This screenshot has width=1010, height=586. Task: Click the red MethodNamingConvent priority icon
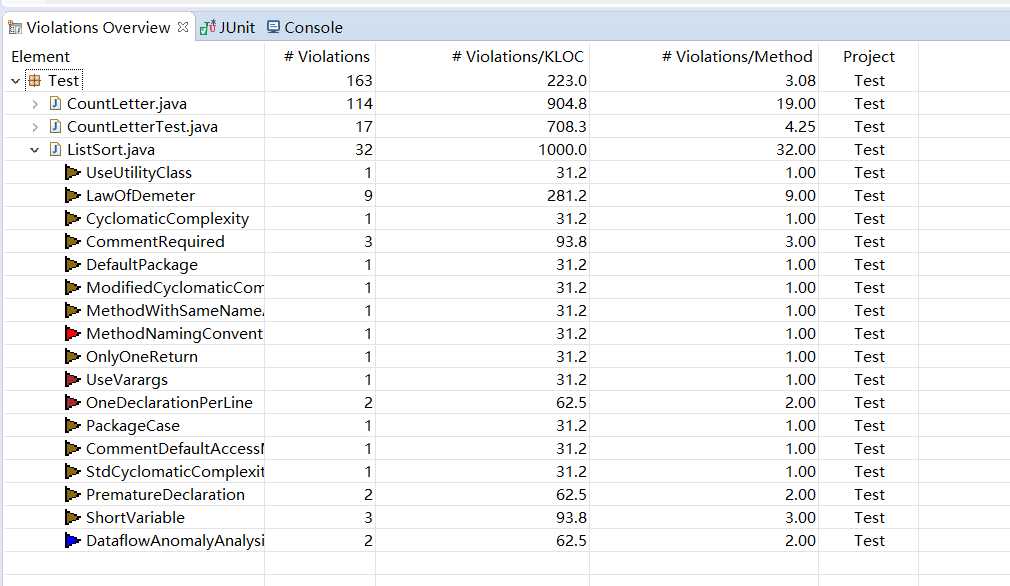pyautogui.click(x=73, y=334)
